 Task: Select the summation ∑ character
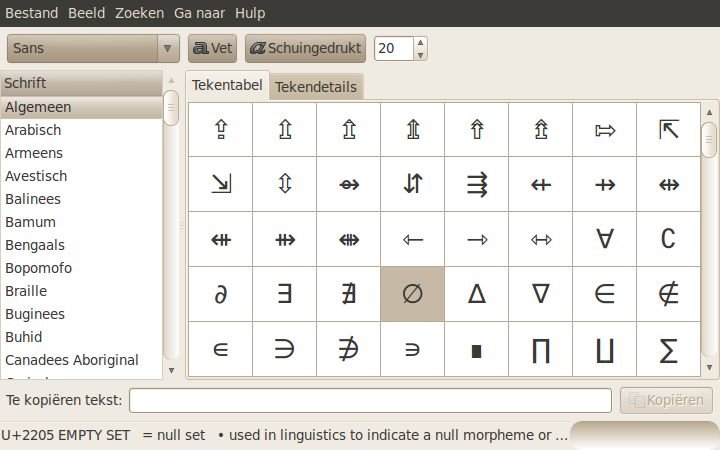tap(669, 349)
